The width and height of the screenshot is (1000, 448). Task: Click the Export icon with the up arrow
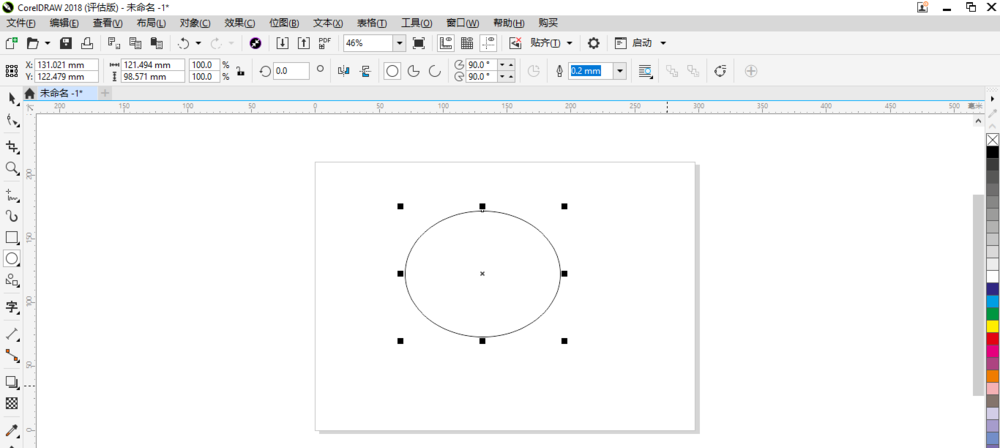click(304, 43)
